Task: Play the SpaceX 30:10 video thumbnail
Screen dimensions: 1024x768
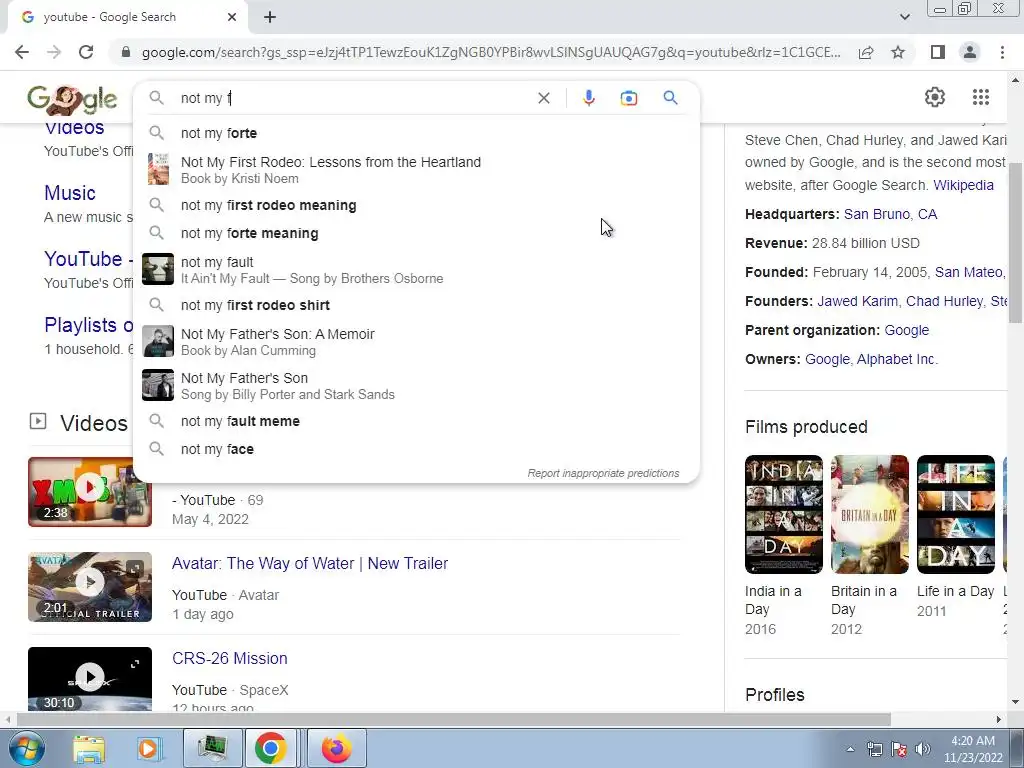Action: click(x=90, y=679)
